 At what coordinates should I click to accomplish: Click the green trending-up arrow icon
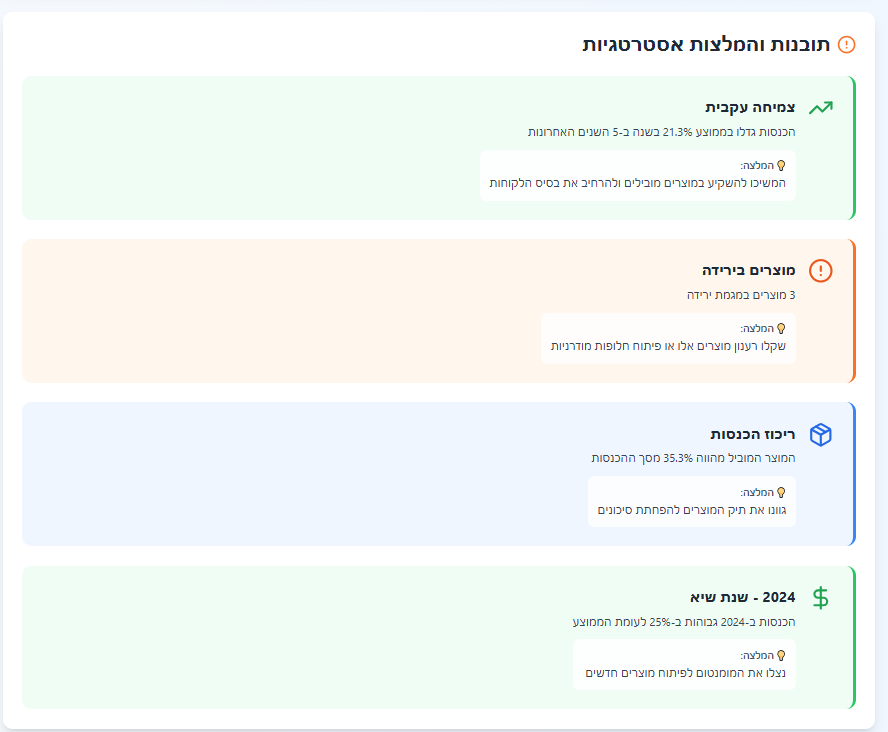pyautogui.click(x=820, y=108)
